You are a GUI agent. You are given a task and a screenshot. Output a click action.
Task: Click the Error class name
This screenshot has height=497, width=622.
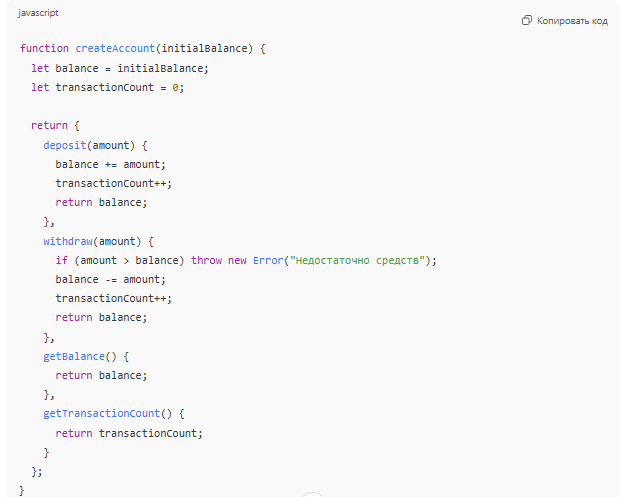[x=267, y=260]
